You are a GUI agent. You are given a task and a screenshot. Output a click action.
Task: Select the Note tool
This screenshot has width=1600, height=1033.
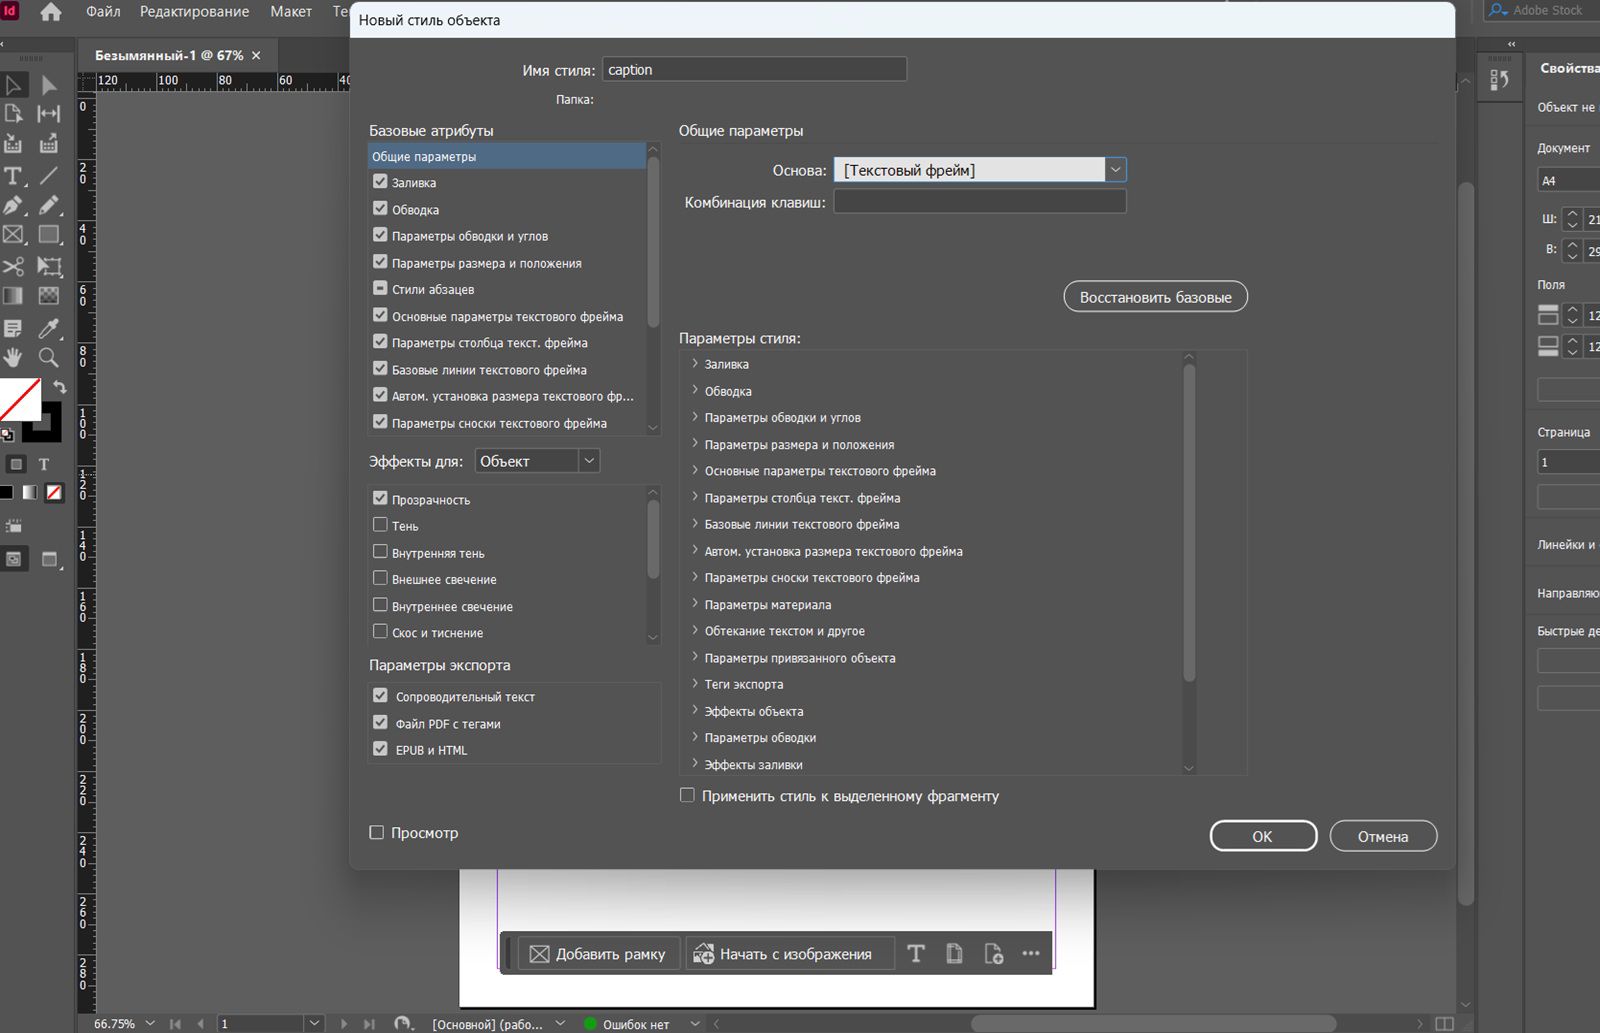click(x=14, y=328)
